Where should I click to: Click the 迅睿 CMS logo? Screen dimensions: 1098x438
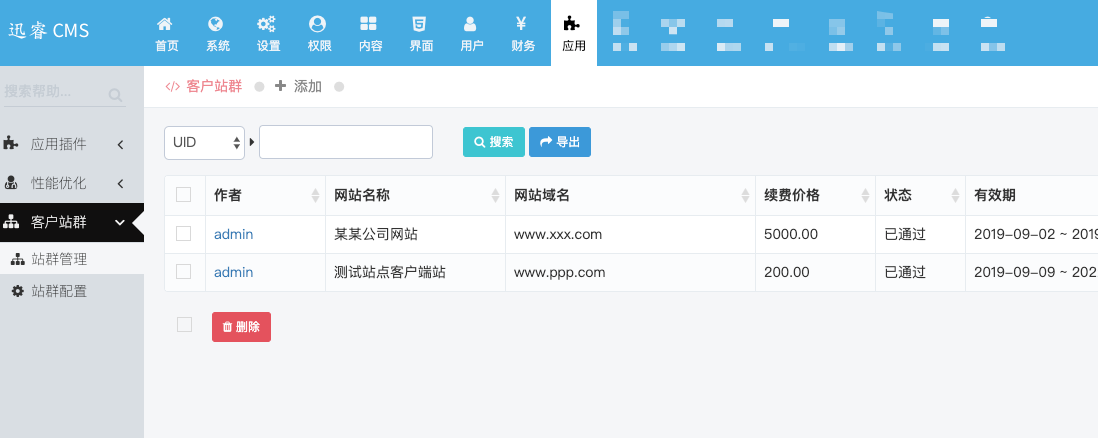coord(48,31)
